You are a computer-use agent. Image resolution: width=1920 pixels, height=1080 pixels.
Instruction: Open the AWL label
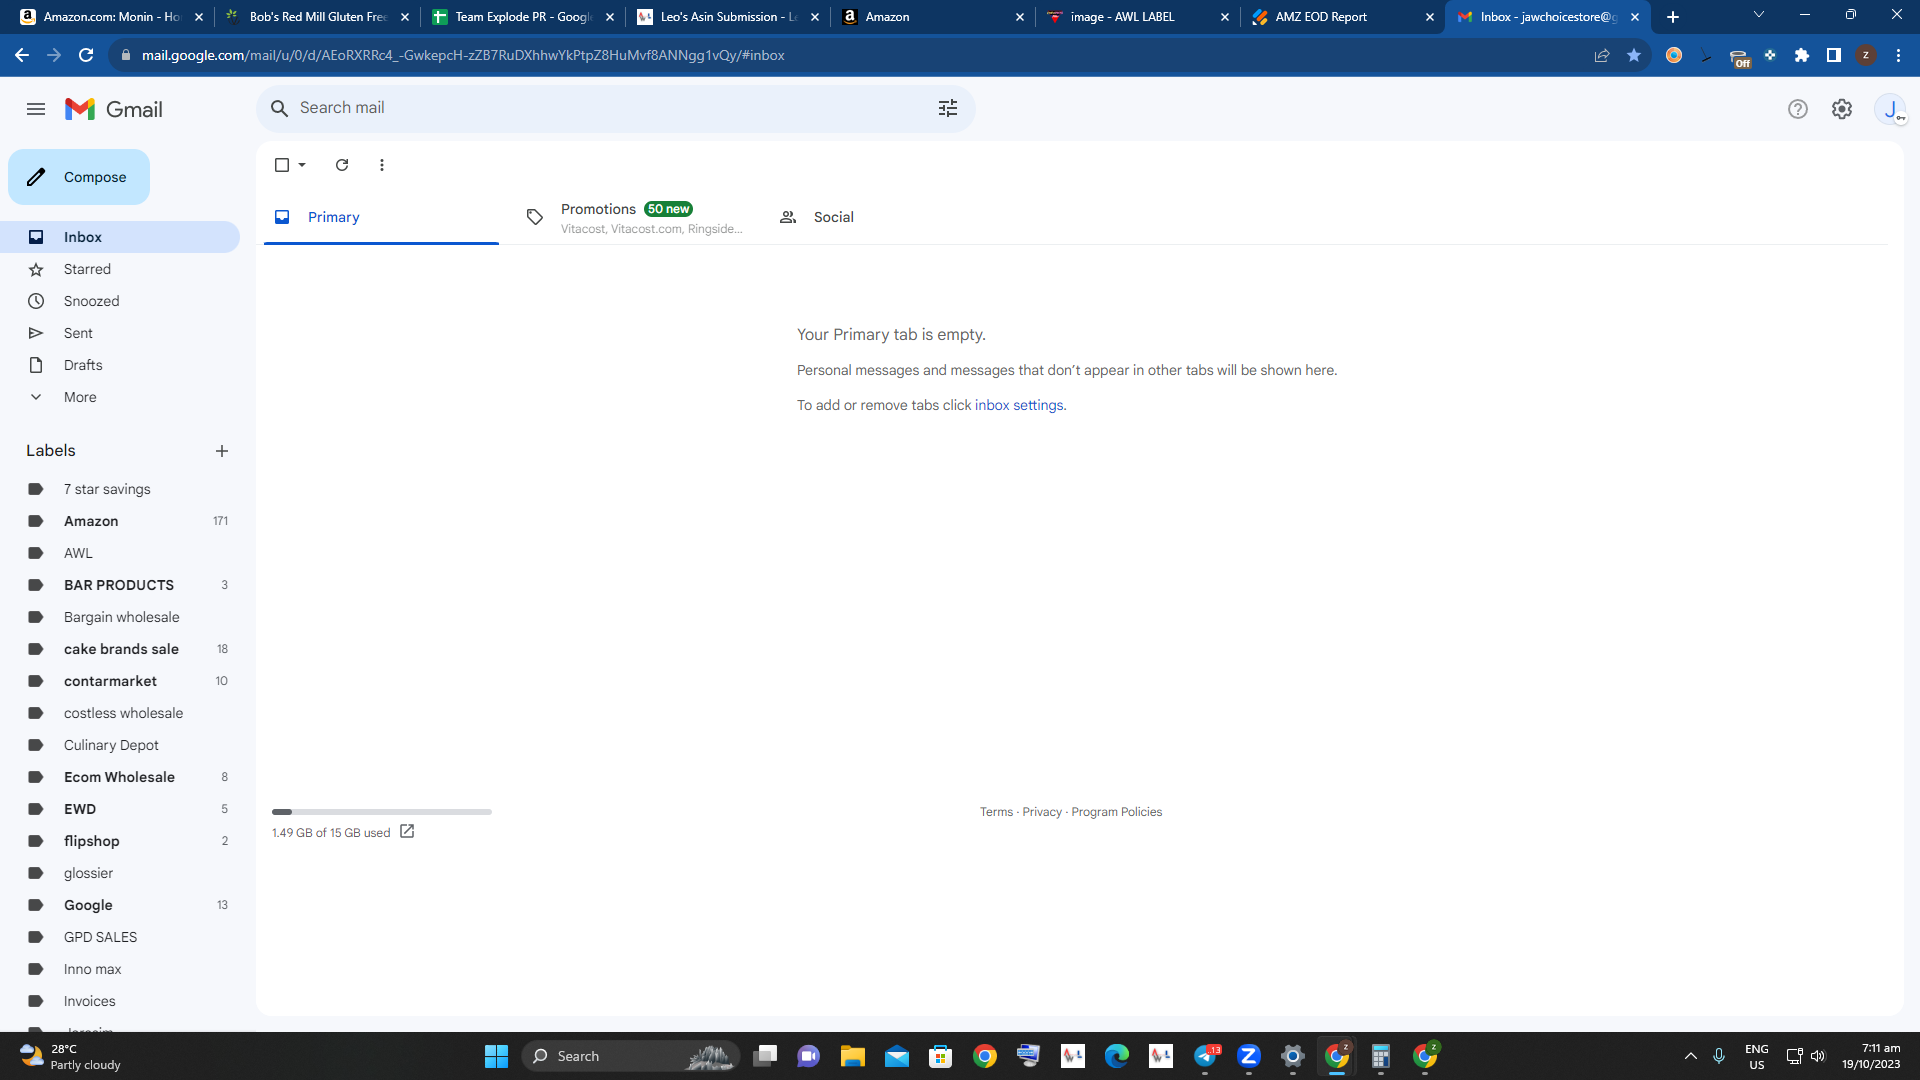(120, 553)
